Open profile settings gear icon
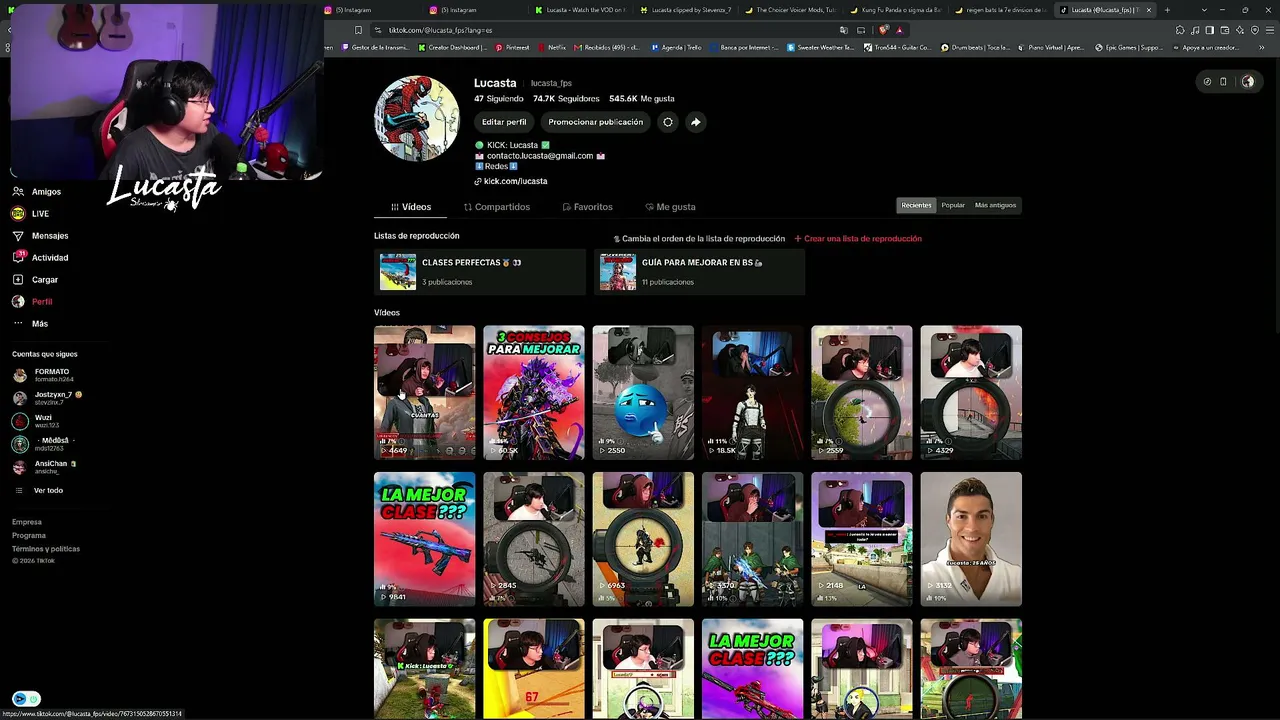The image size is (1280, 720). [x=668, y=122]
